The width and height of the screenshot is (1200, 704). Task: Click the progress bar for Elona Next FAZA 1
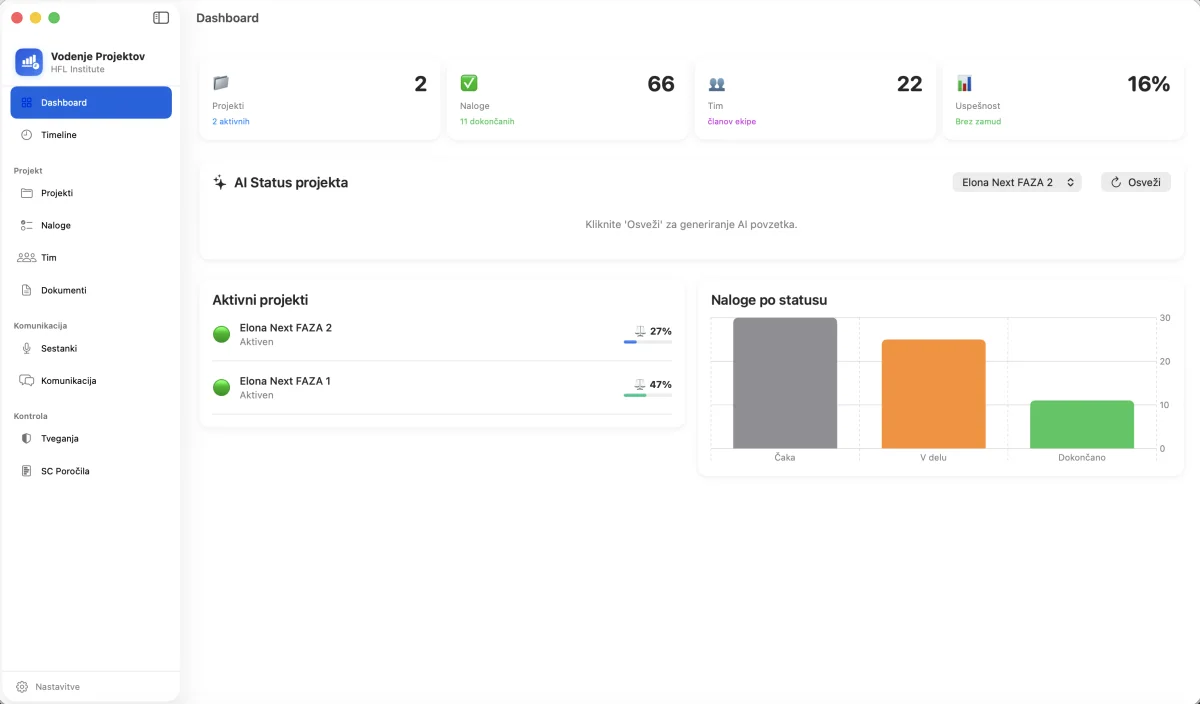coord(648,395)
